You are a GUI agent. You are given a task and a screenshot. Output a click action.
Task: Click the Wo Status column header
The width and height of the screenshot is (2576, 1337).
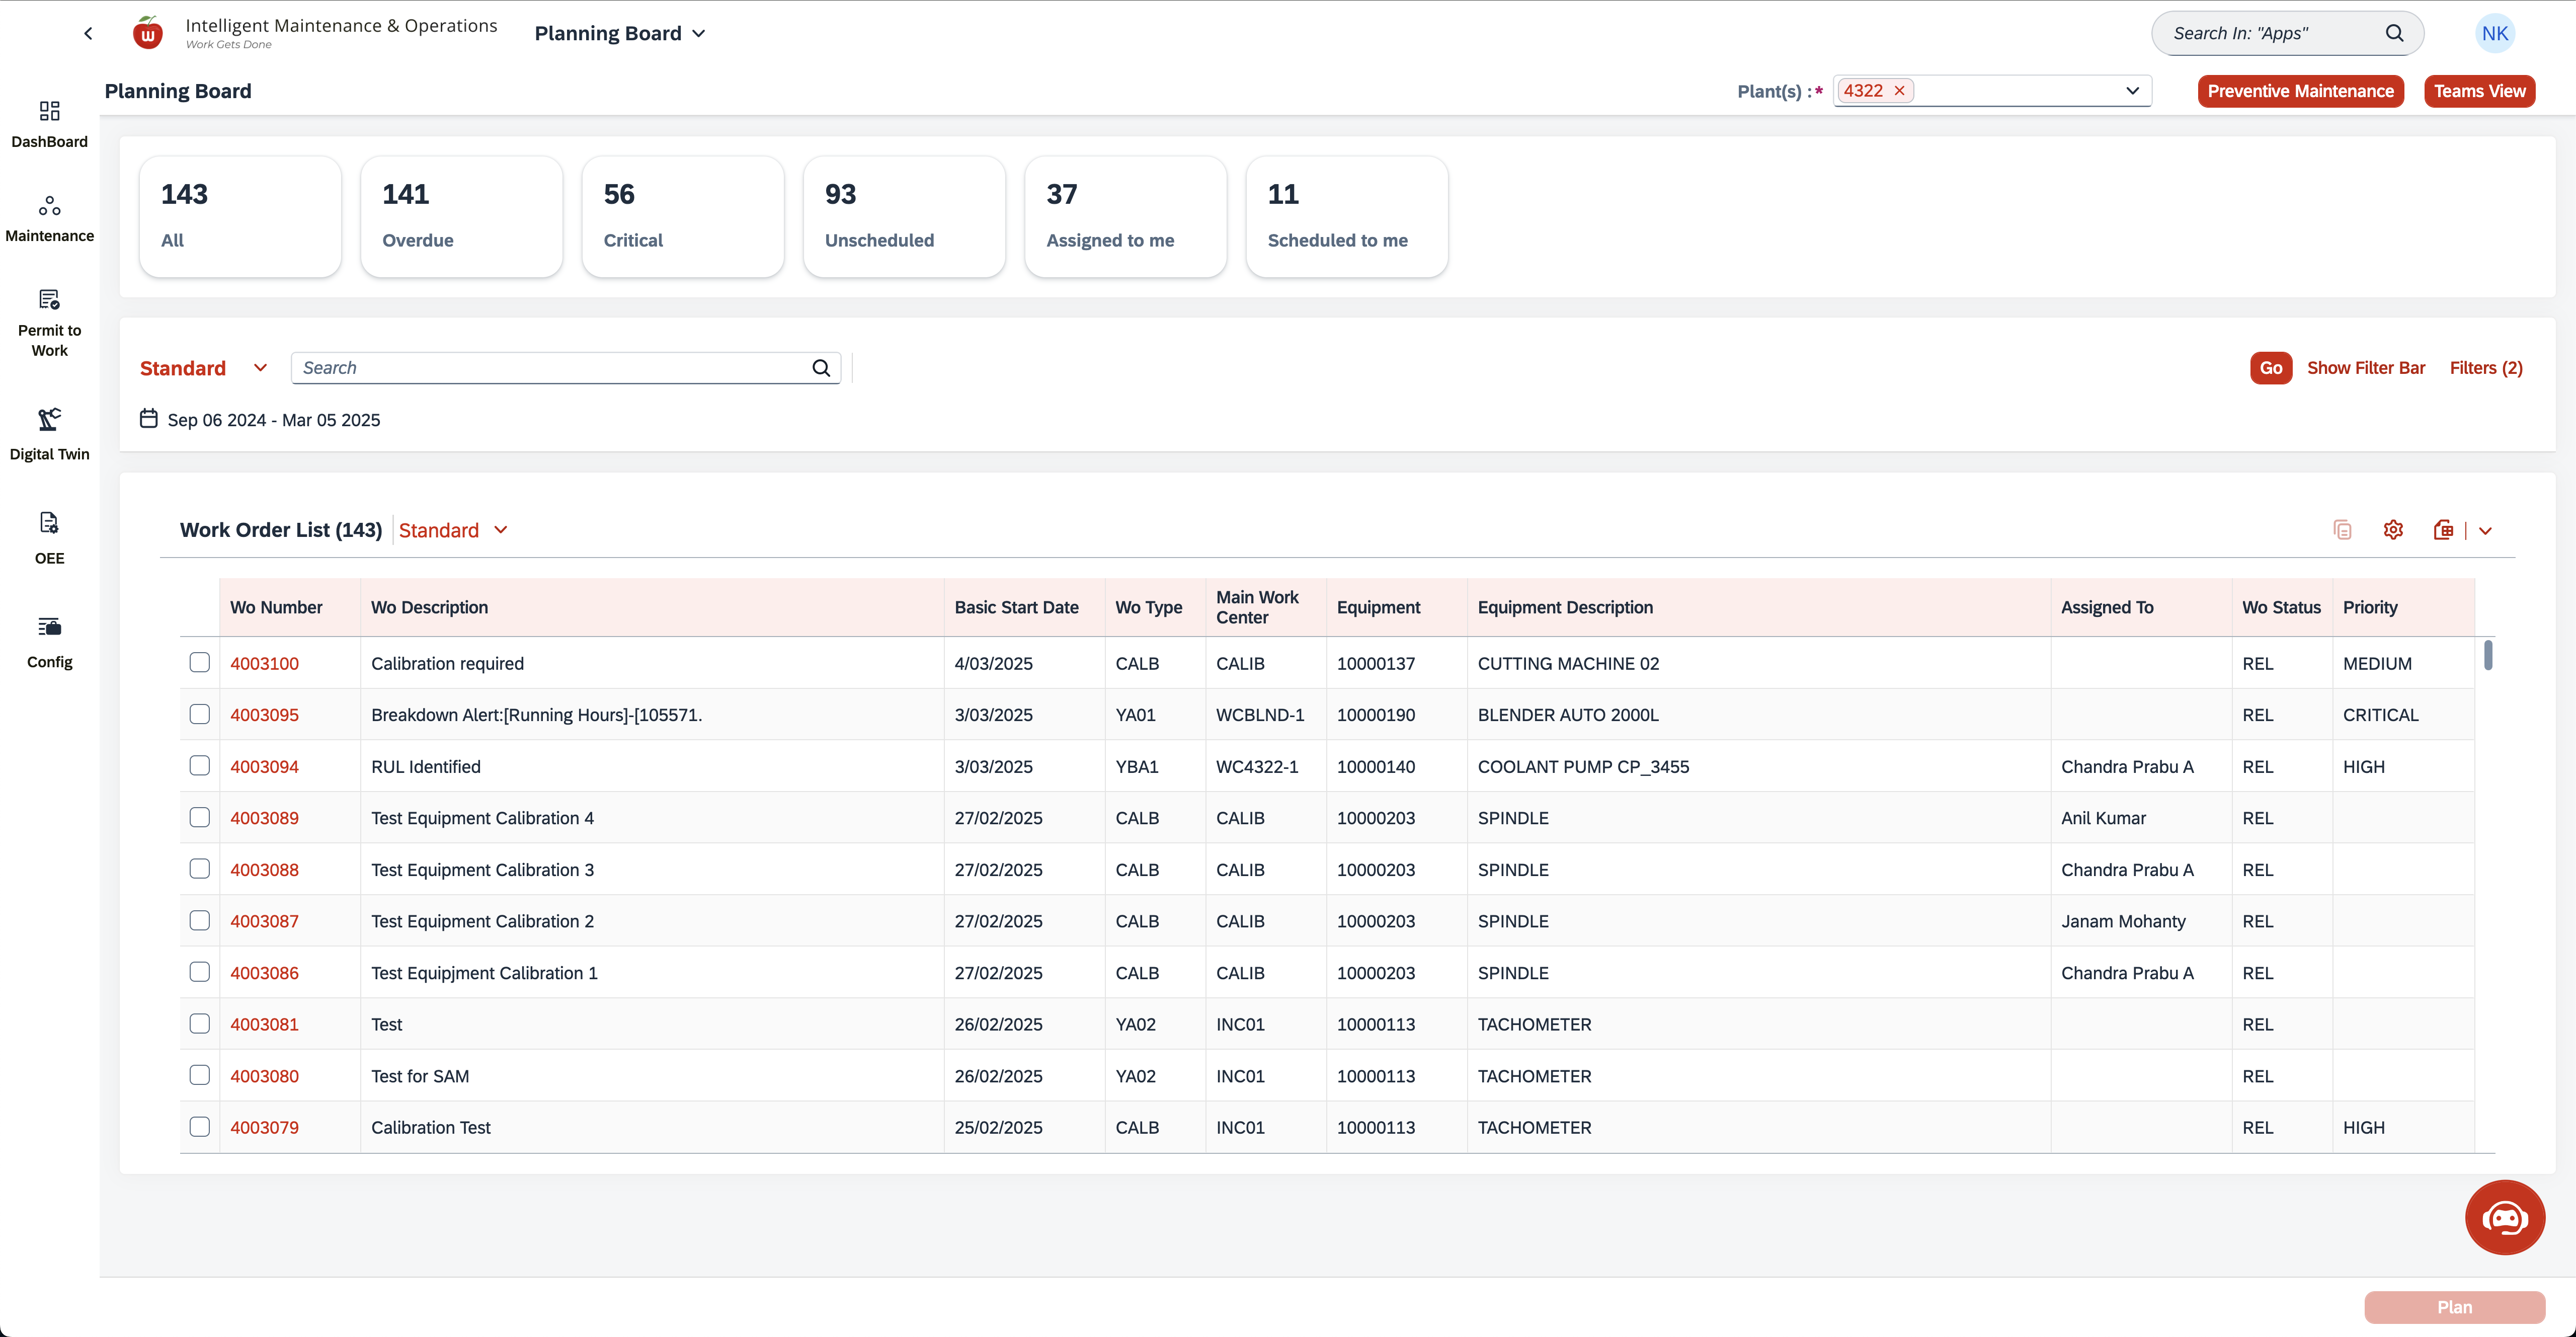pos(2281,607)
